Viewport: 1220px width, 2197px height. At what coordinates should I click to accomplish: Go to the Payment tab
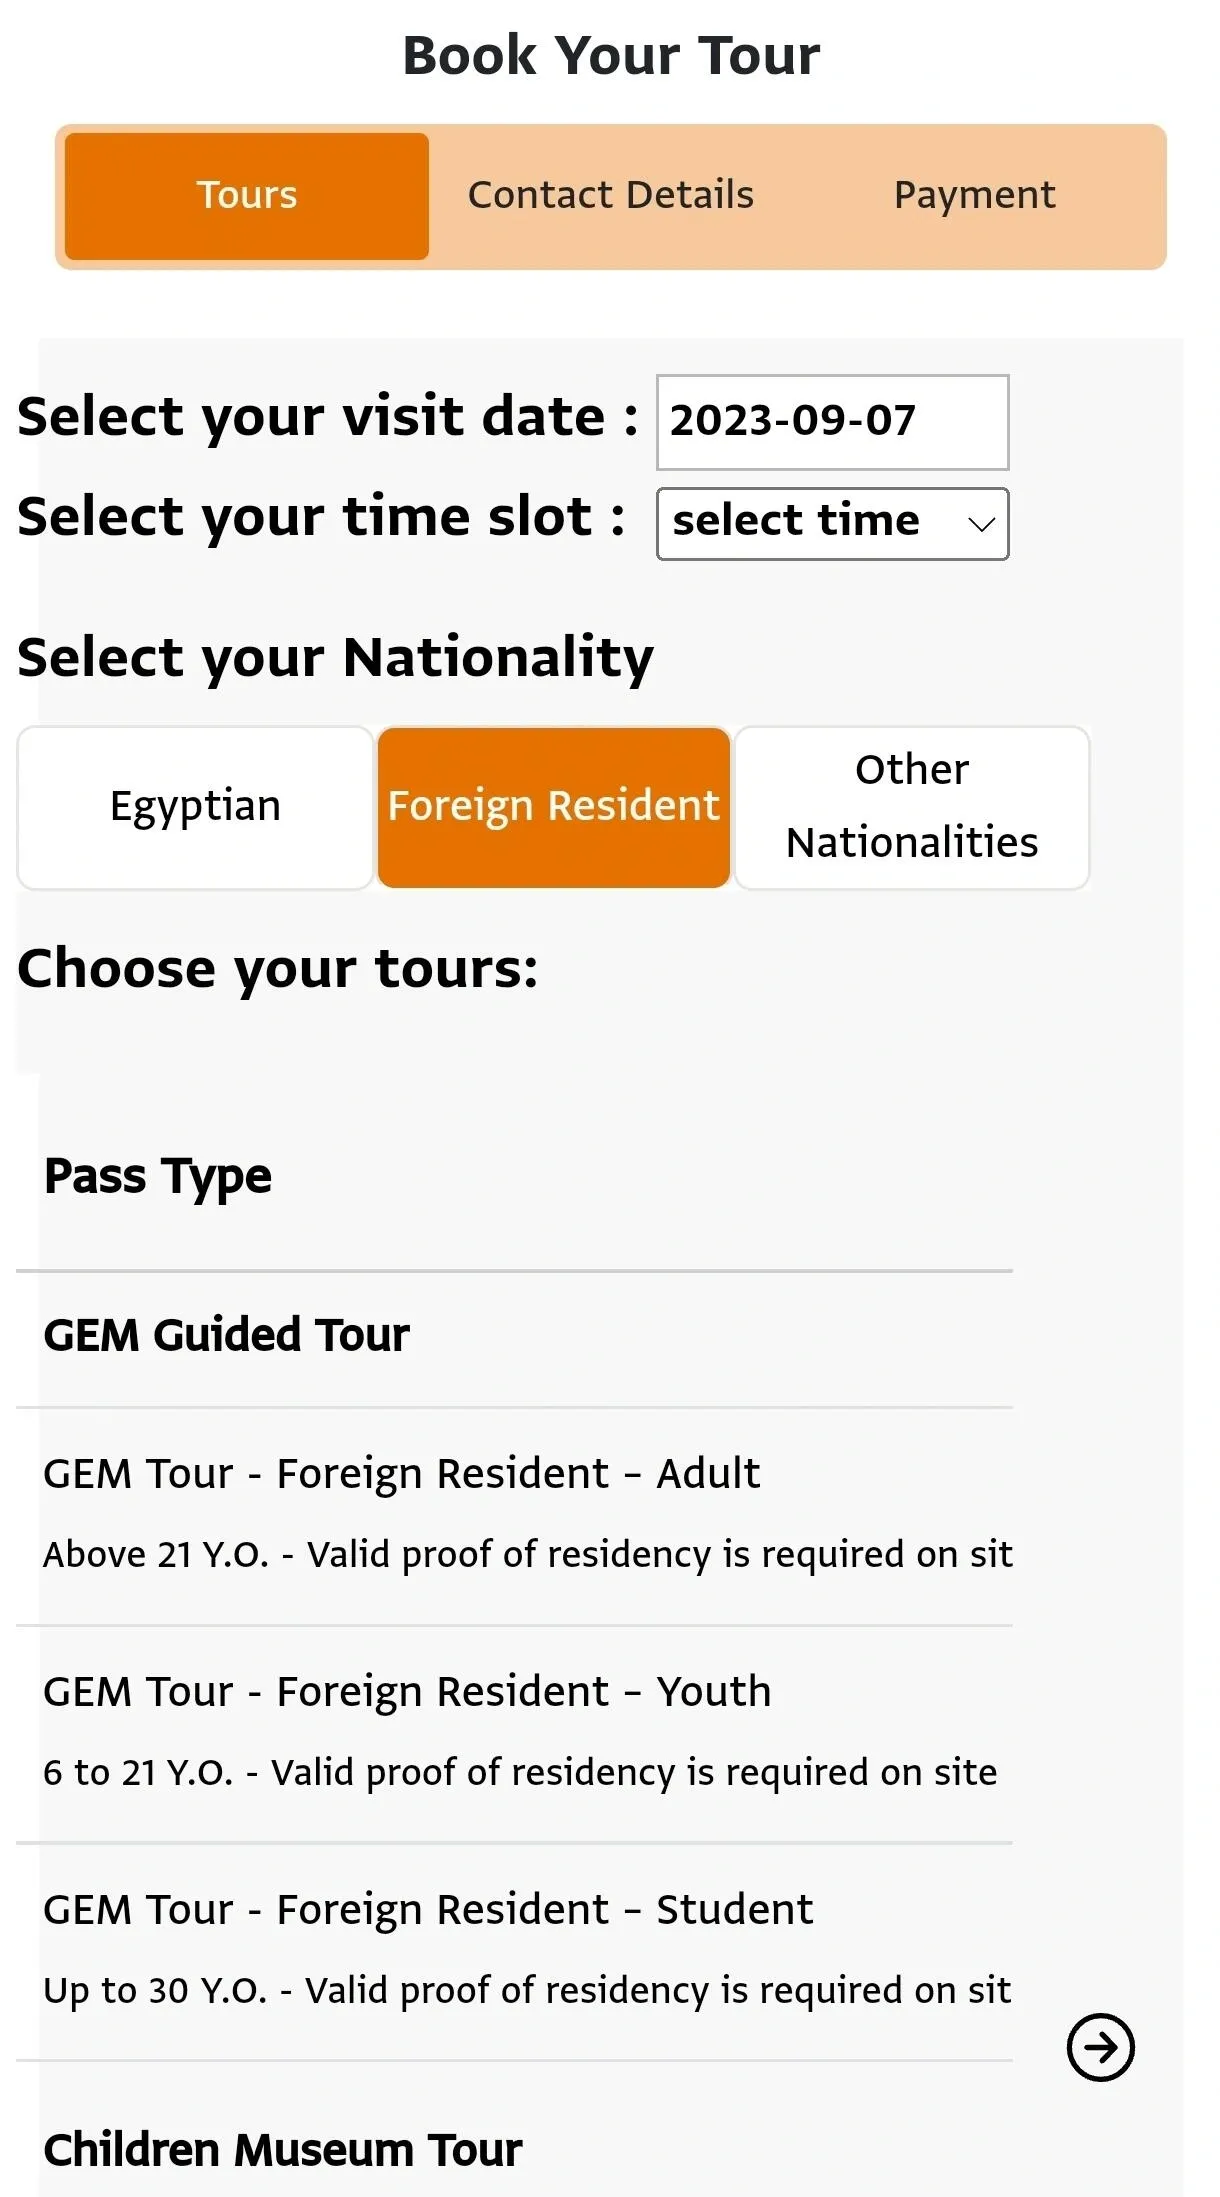(x=974, y=196)
